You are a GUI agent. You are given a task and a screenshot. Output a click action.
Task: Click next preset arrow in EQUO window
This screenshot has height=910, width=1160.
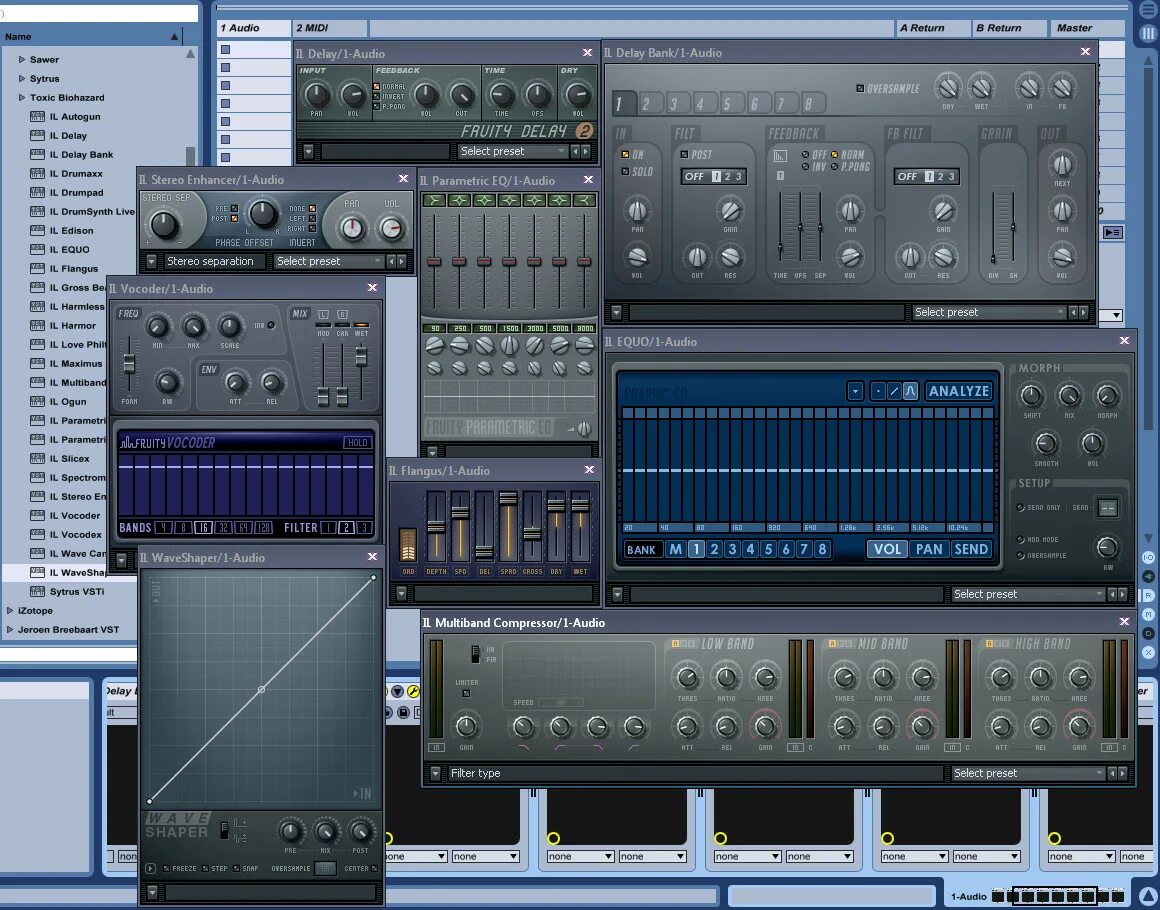point(1122,594)
